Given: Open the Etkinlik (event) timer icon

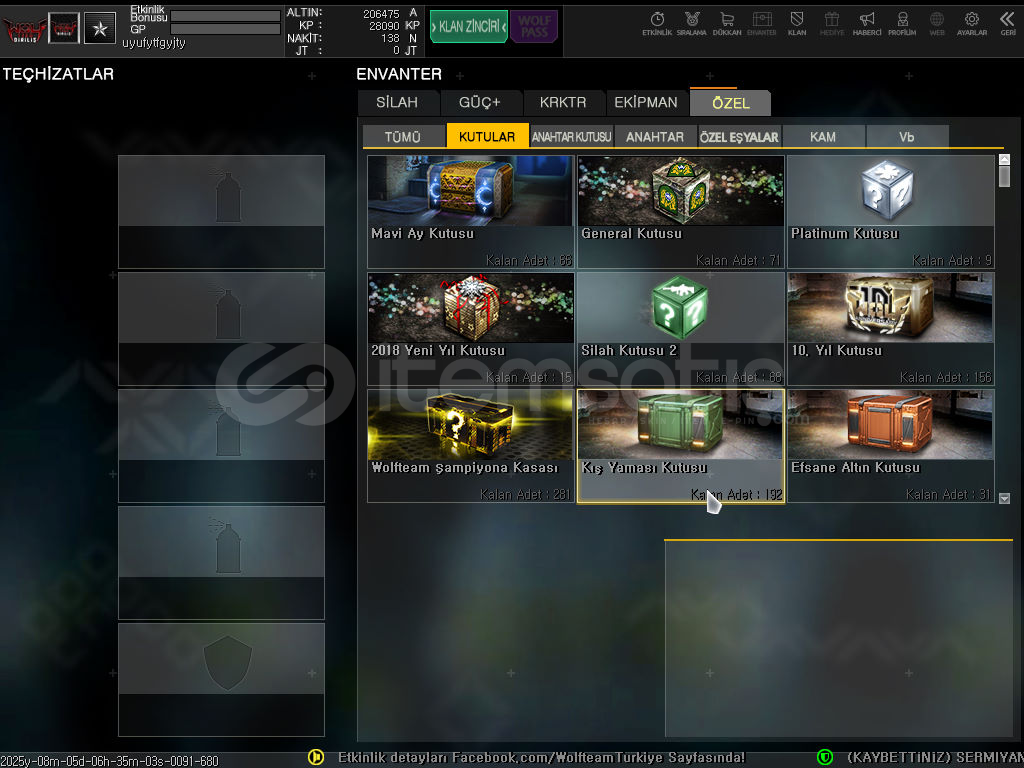Looking at the screenshot, I should [657, 24].
